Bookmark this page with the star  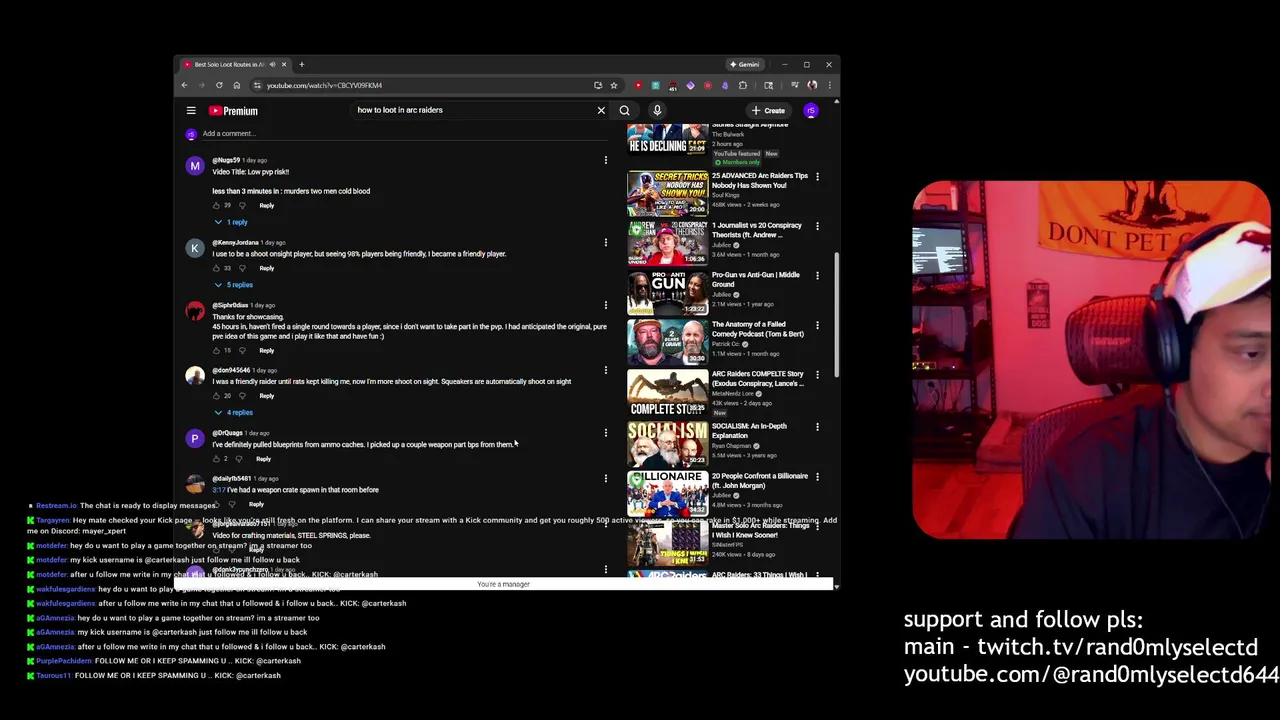click(x=614, y=85)
